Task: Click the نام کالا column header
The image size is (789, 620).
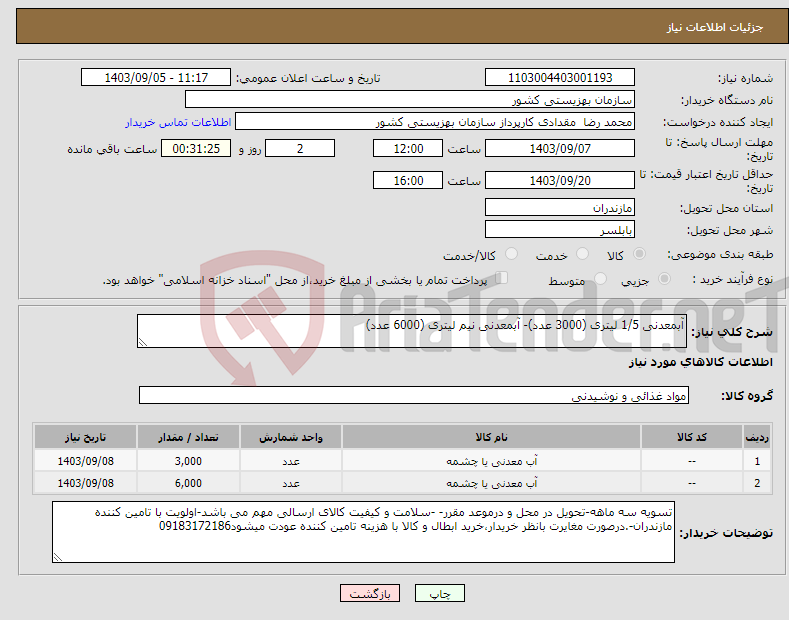Action: (491, 437)
